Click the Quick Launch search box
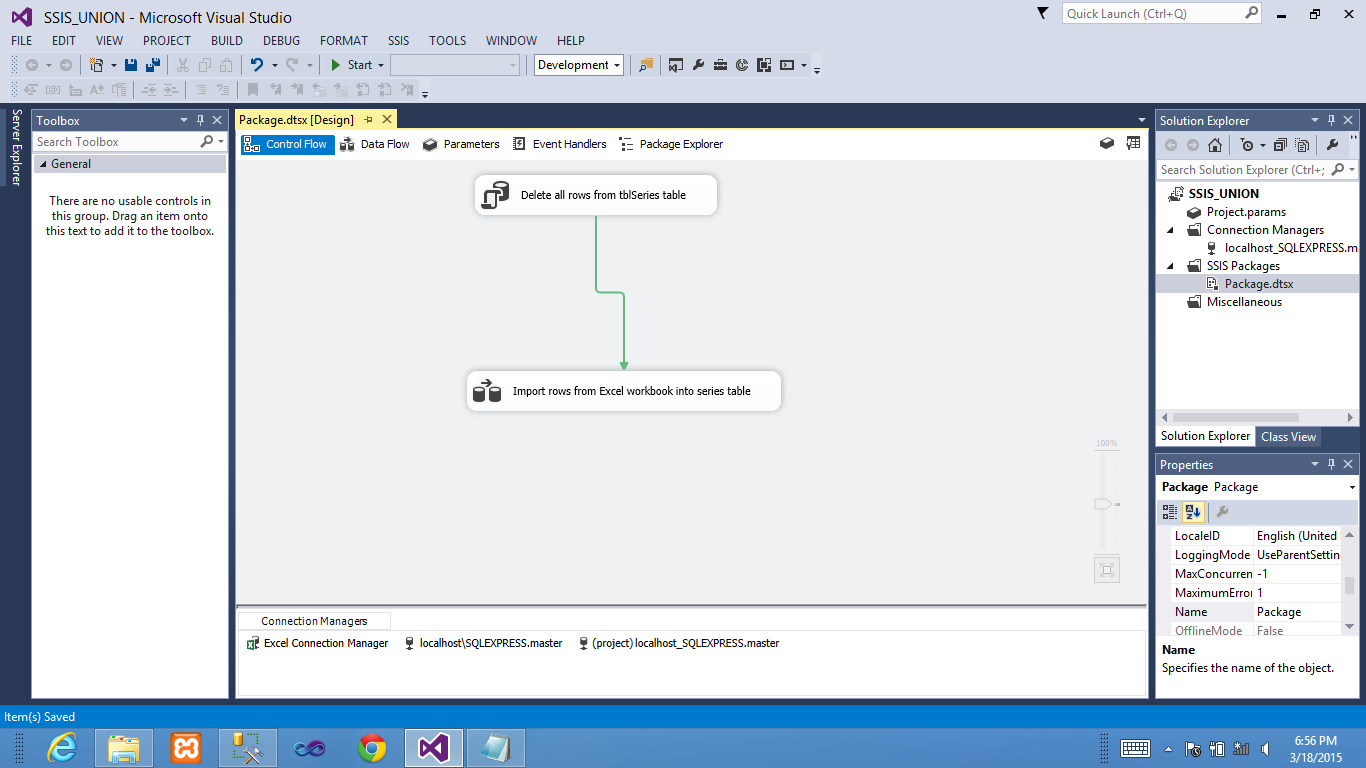1366x768 pixels. [x=1164, y=14]
